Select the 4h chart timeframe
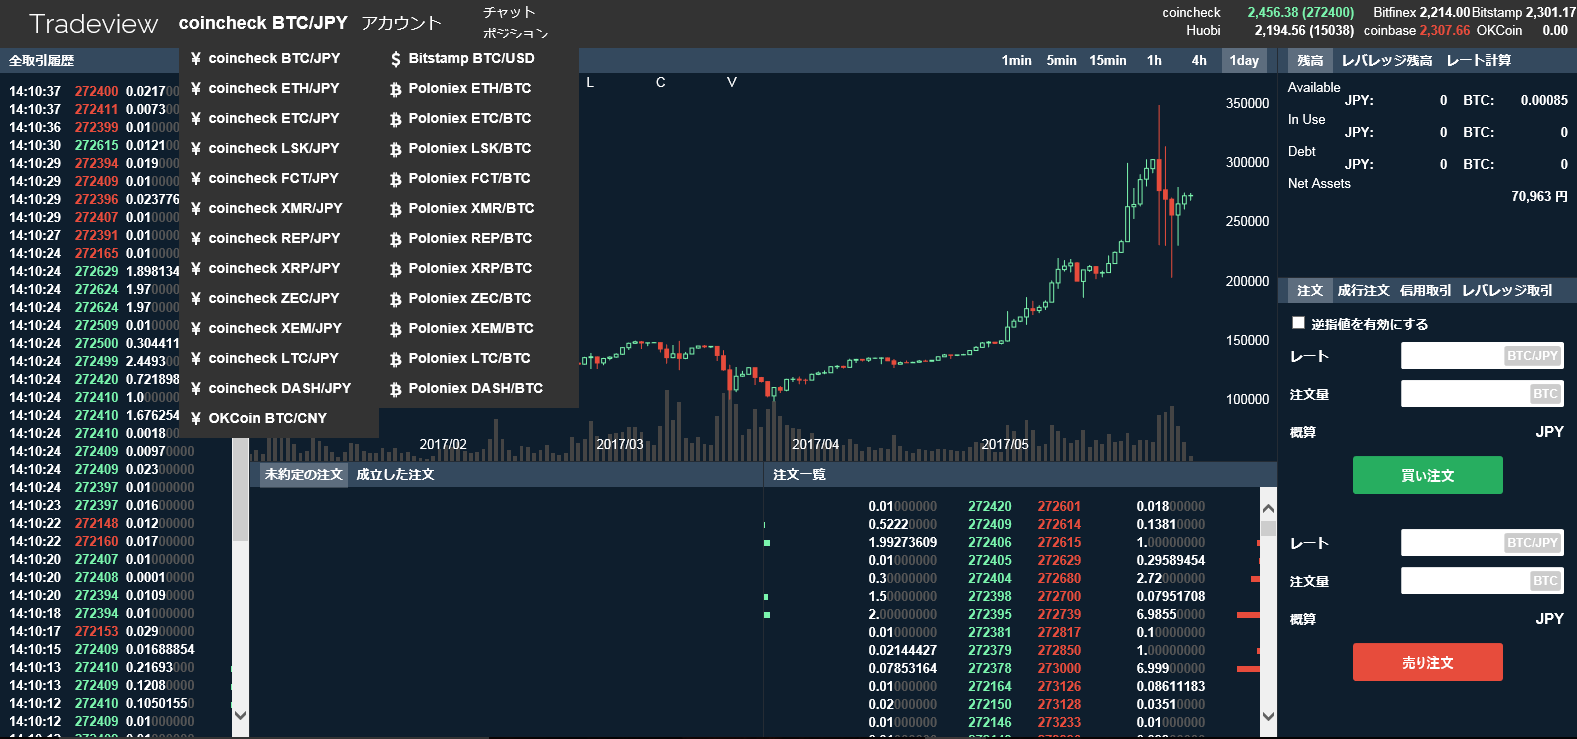This screenshot has width=1577, height=739. (x=1198, y=61)
